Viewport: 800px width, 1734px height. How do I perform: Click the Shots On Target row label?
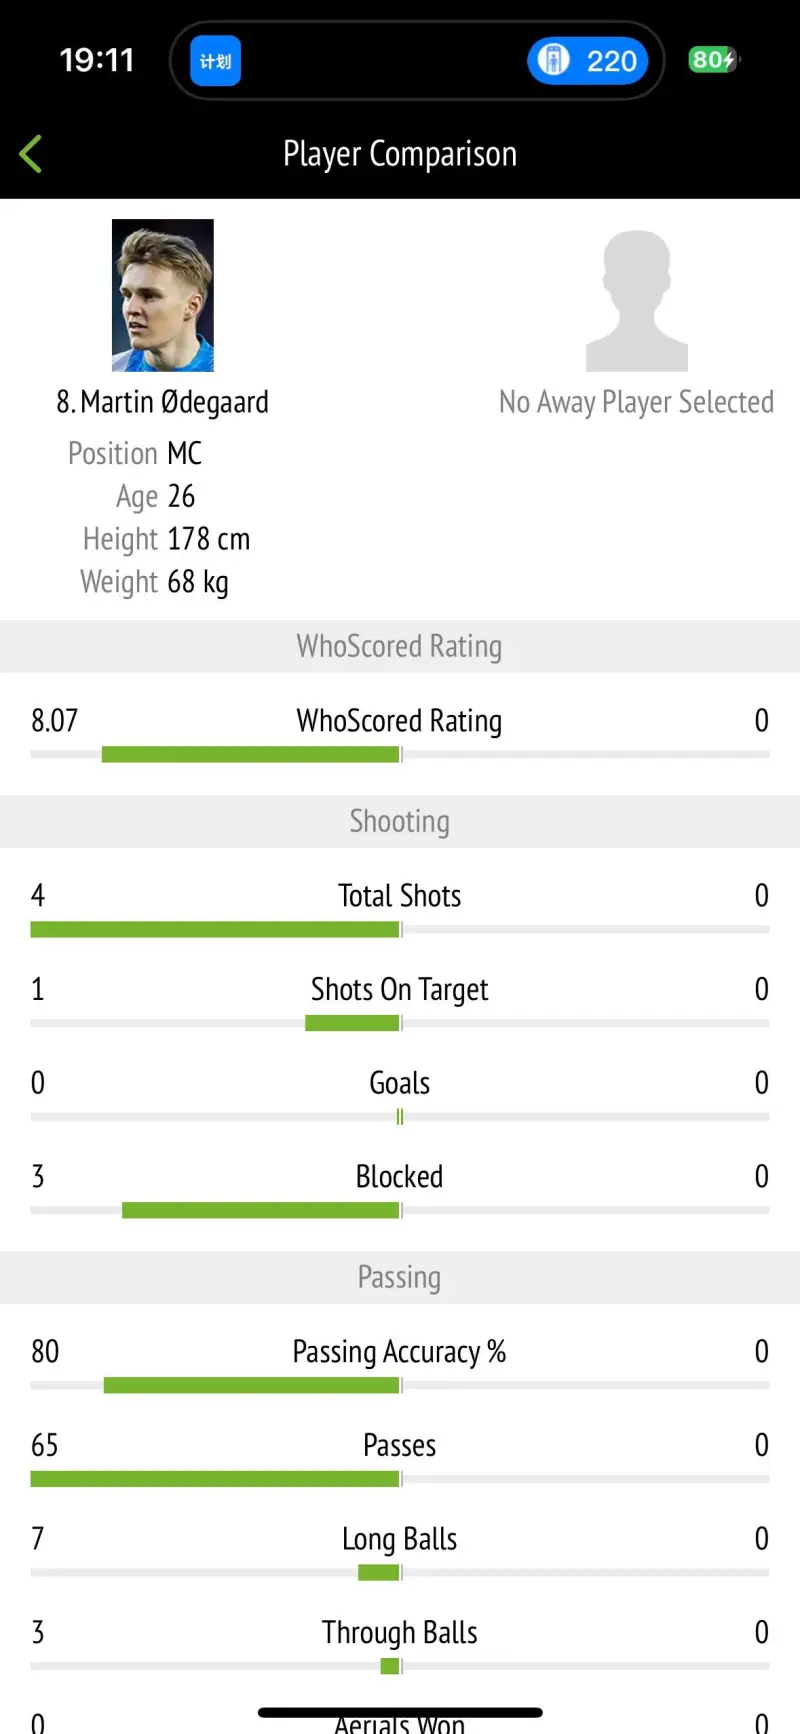[400, 989]
